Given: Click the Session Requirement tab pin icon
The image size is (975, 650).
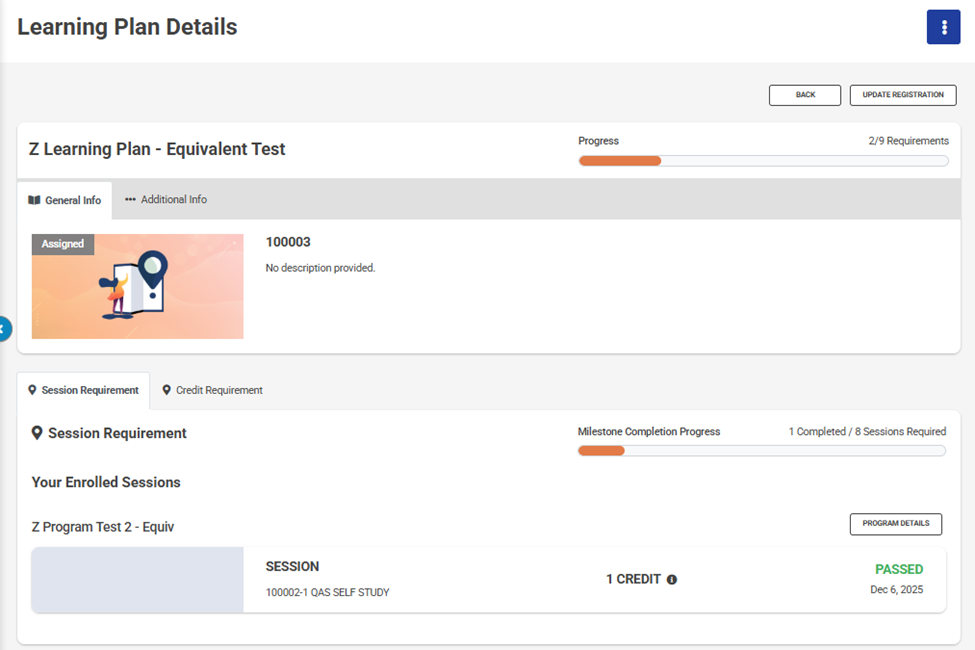Looking at the screenshot, I should click(x=33, y=390).
